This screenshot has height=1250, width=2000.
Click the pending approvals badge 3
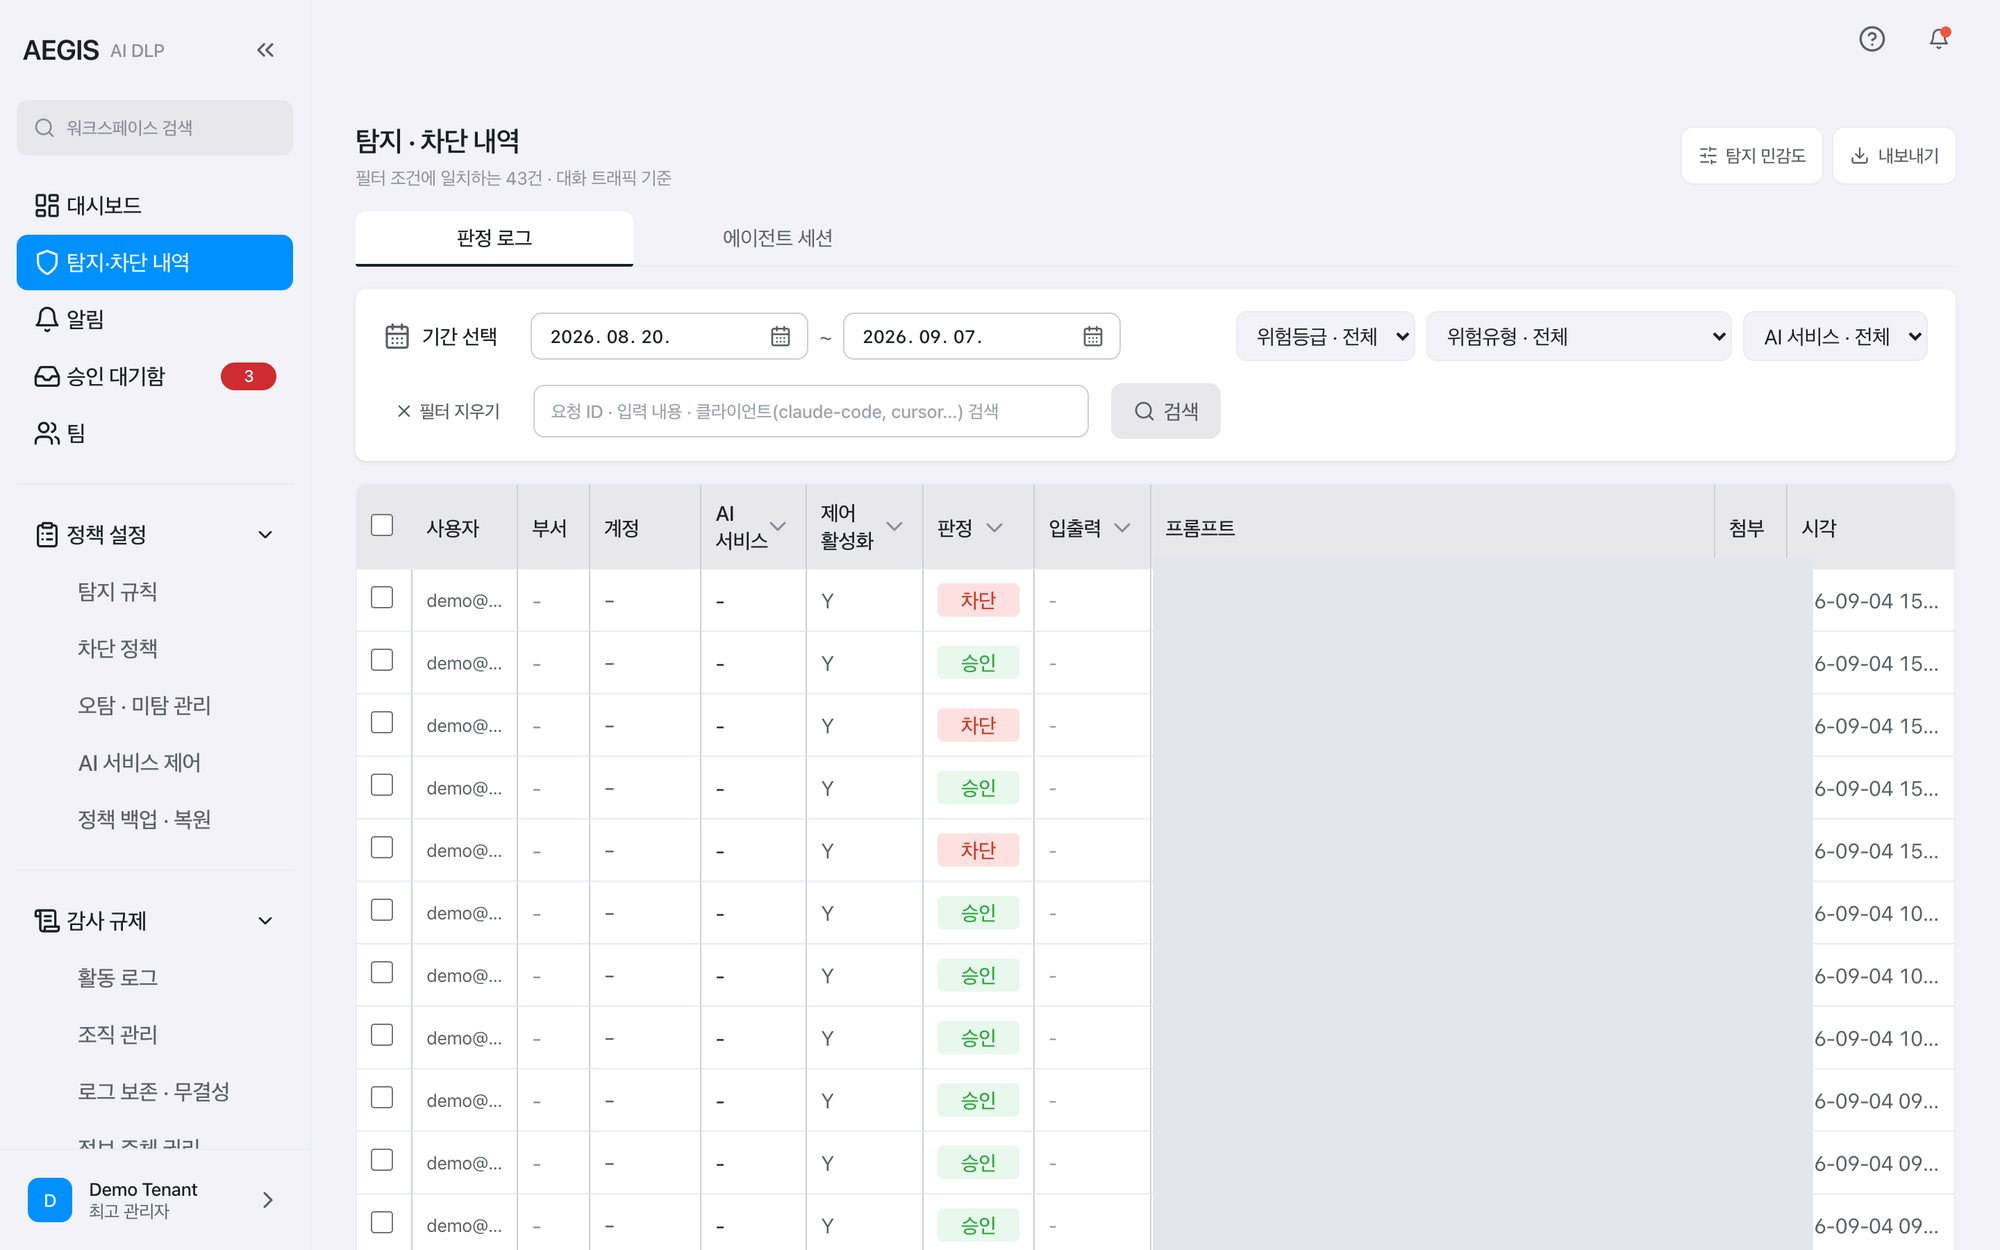(248, 376)
